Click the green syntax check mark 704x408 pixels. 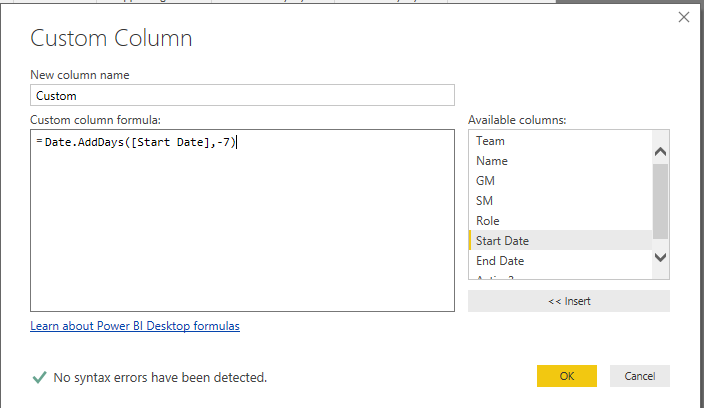40,377
